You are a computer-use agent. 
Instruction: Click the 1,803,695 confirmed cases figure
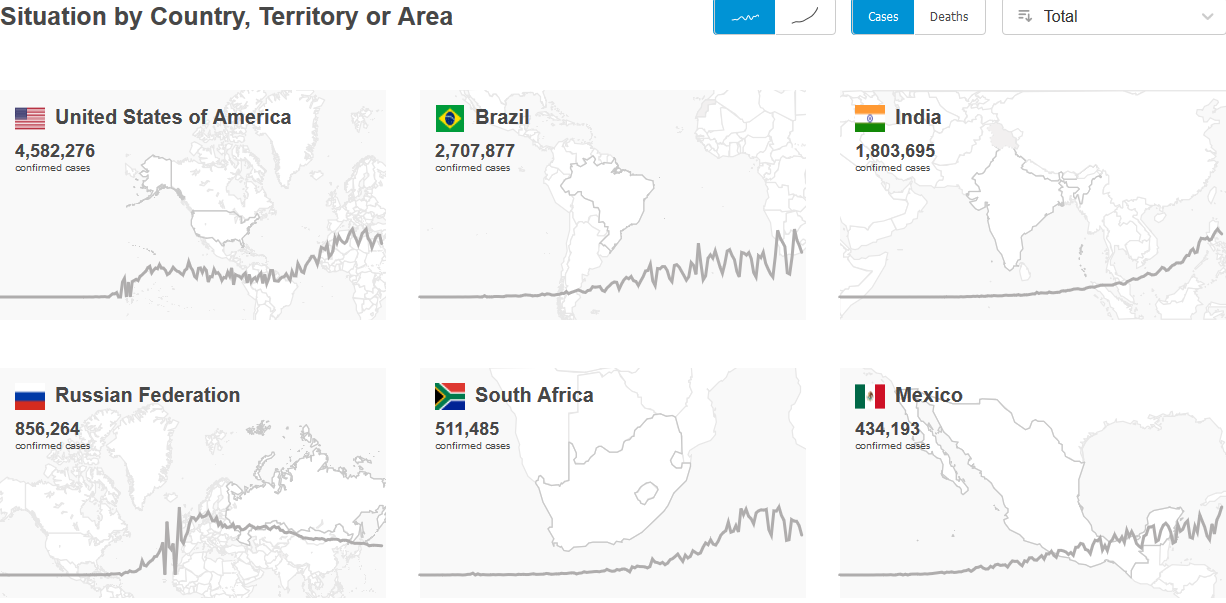[x=895, y=151]
